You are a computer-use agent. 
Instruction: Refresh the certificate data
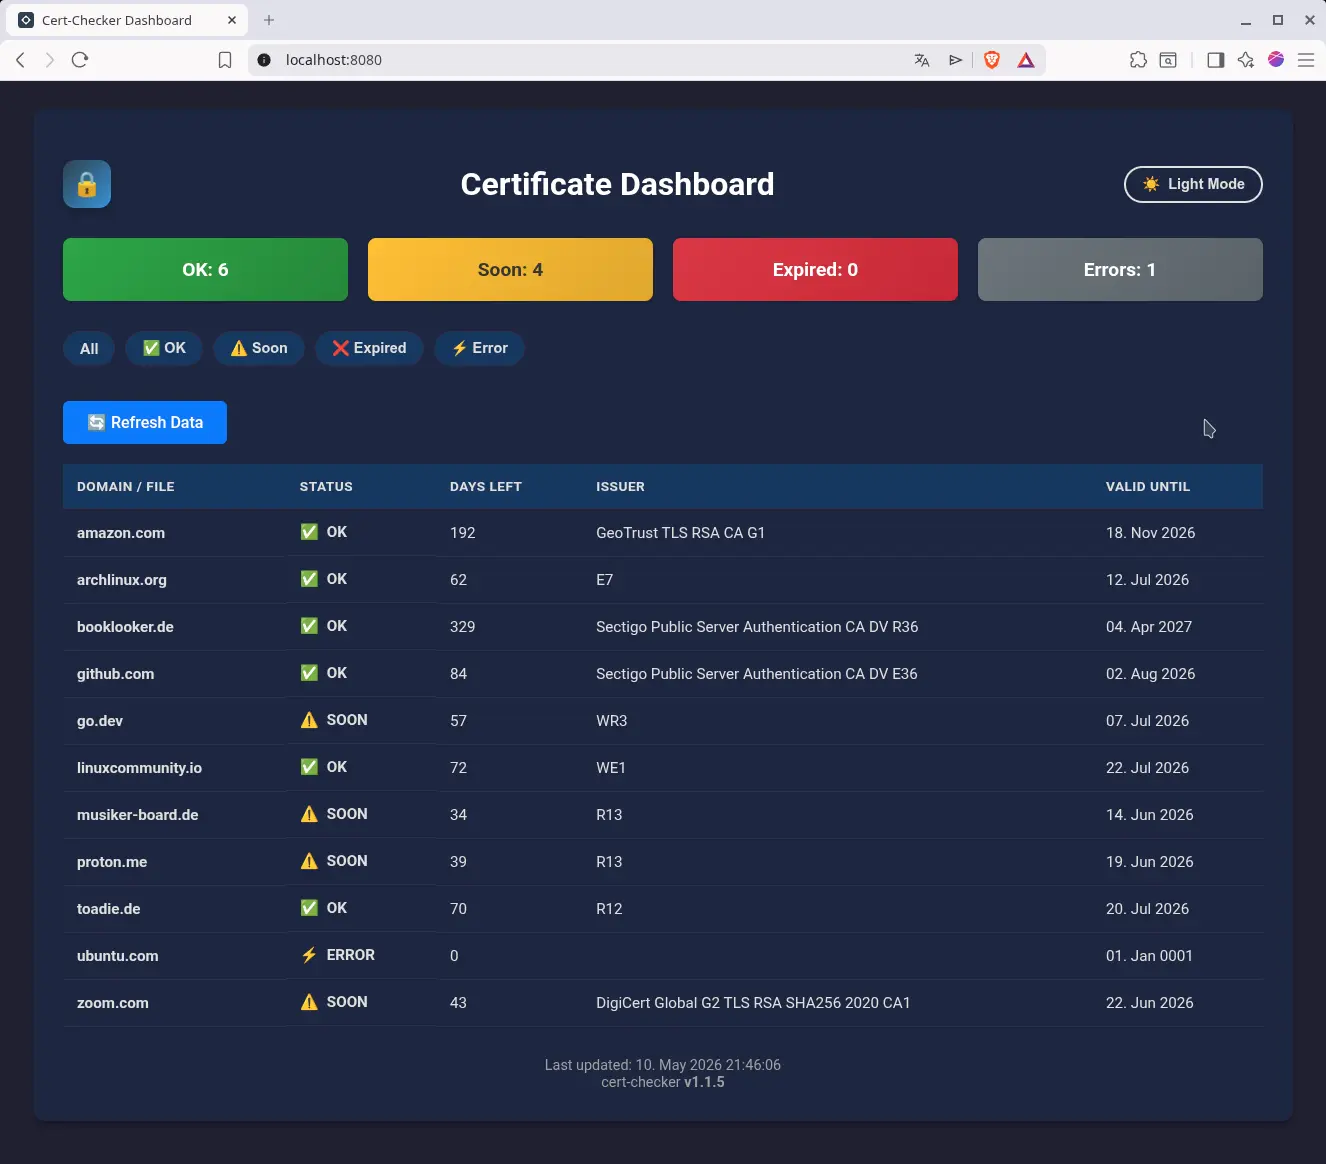coord(145,422)
